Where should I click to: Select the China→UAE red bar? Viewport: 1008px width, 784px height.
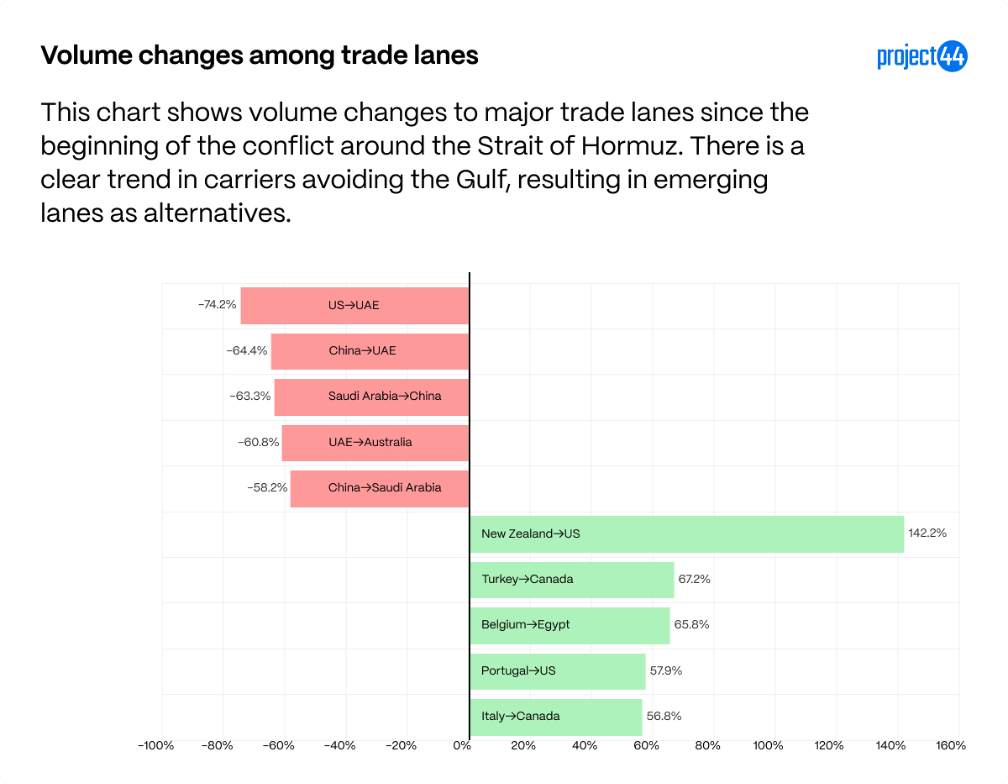click(370, 352)
